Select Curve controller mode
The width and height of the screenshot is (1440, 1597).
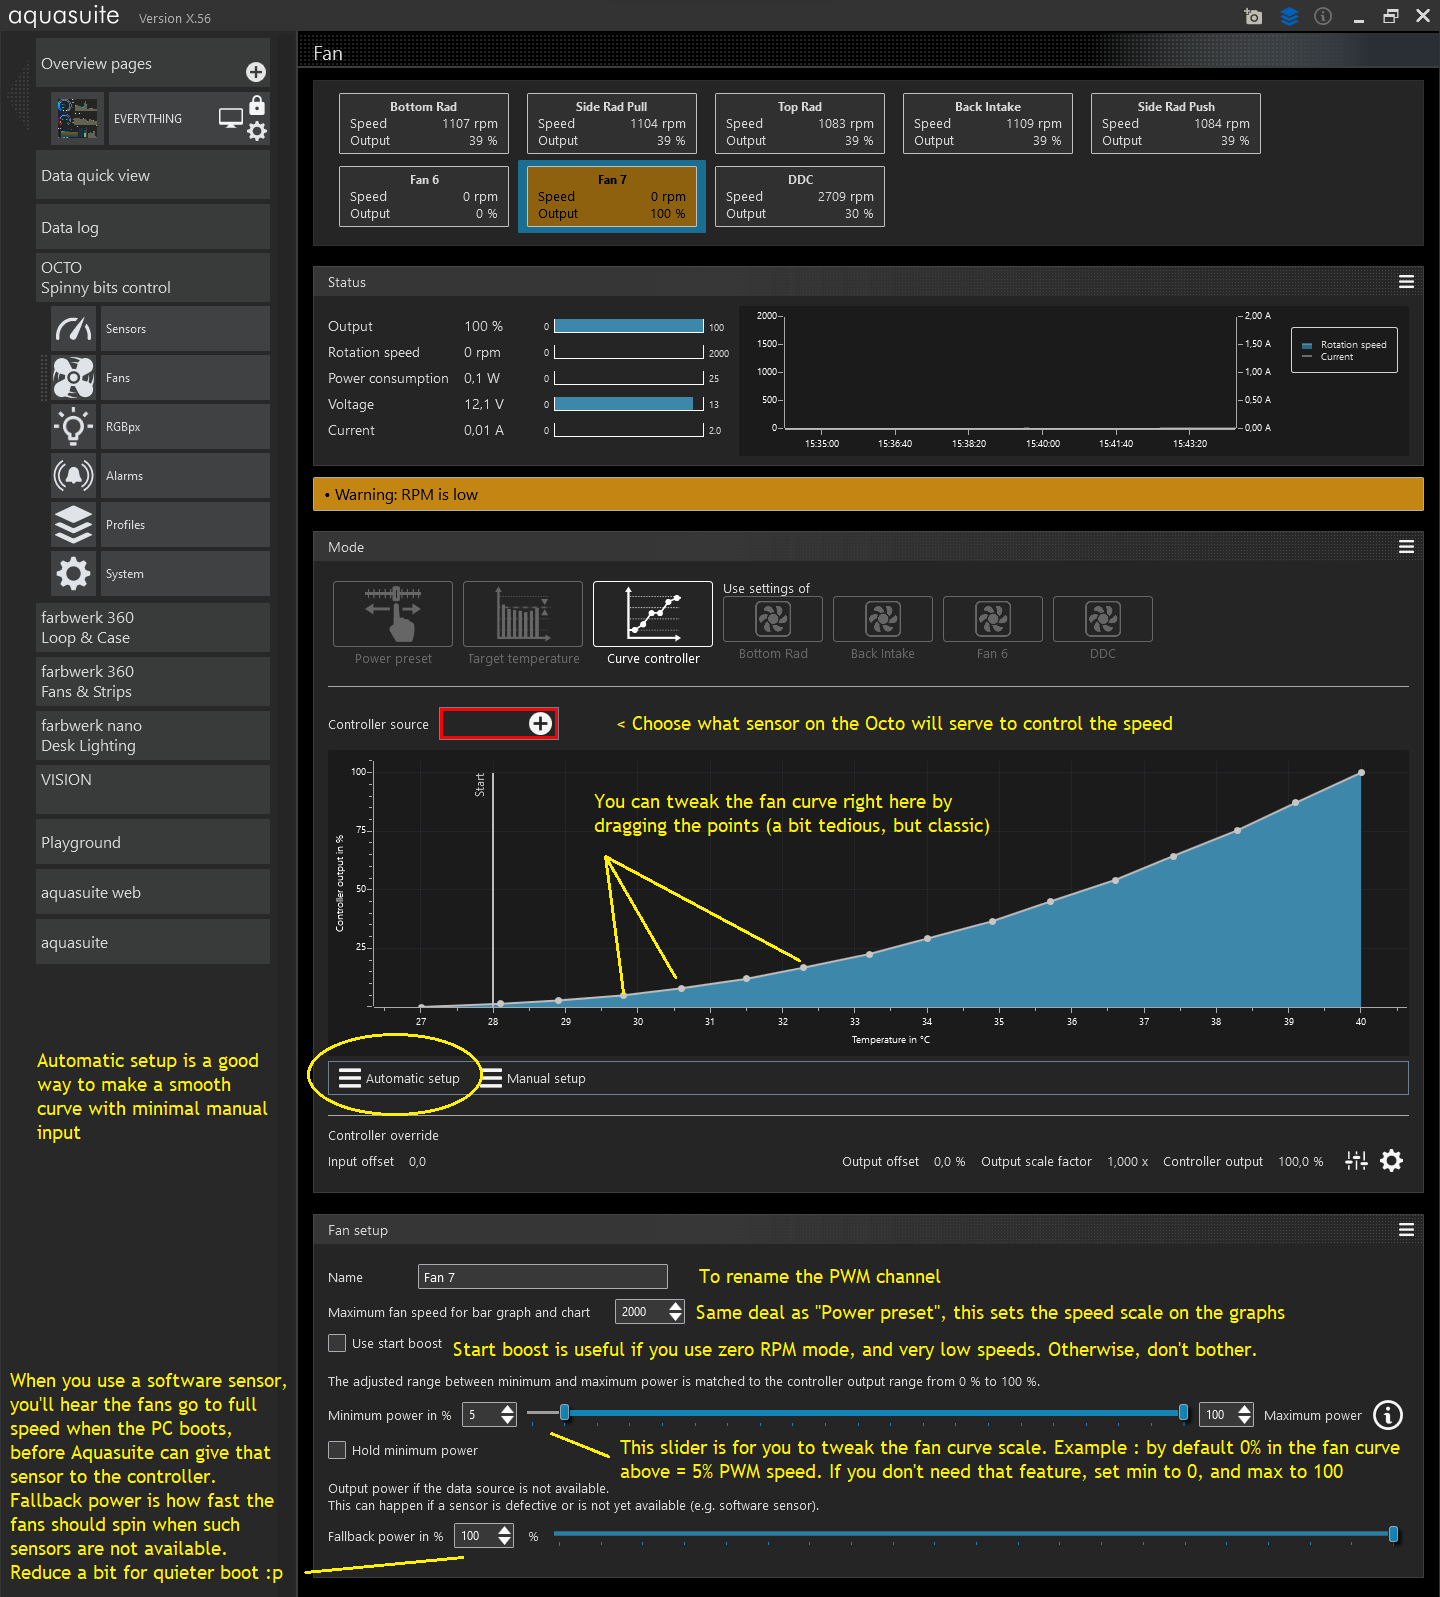coord(653,614)
